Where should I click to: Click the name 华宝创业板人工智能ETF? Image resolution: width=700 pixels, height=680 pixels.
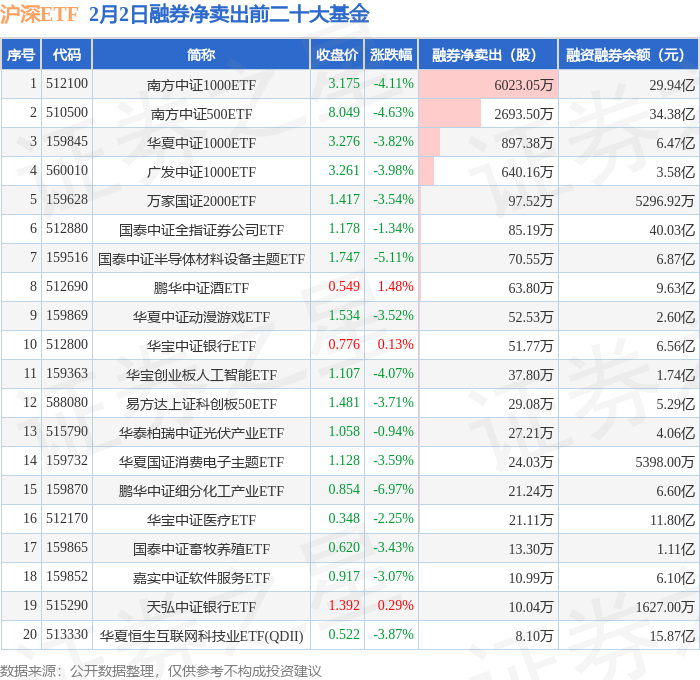201,375
